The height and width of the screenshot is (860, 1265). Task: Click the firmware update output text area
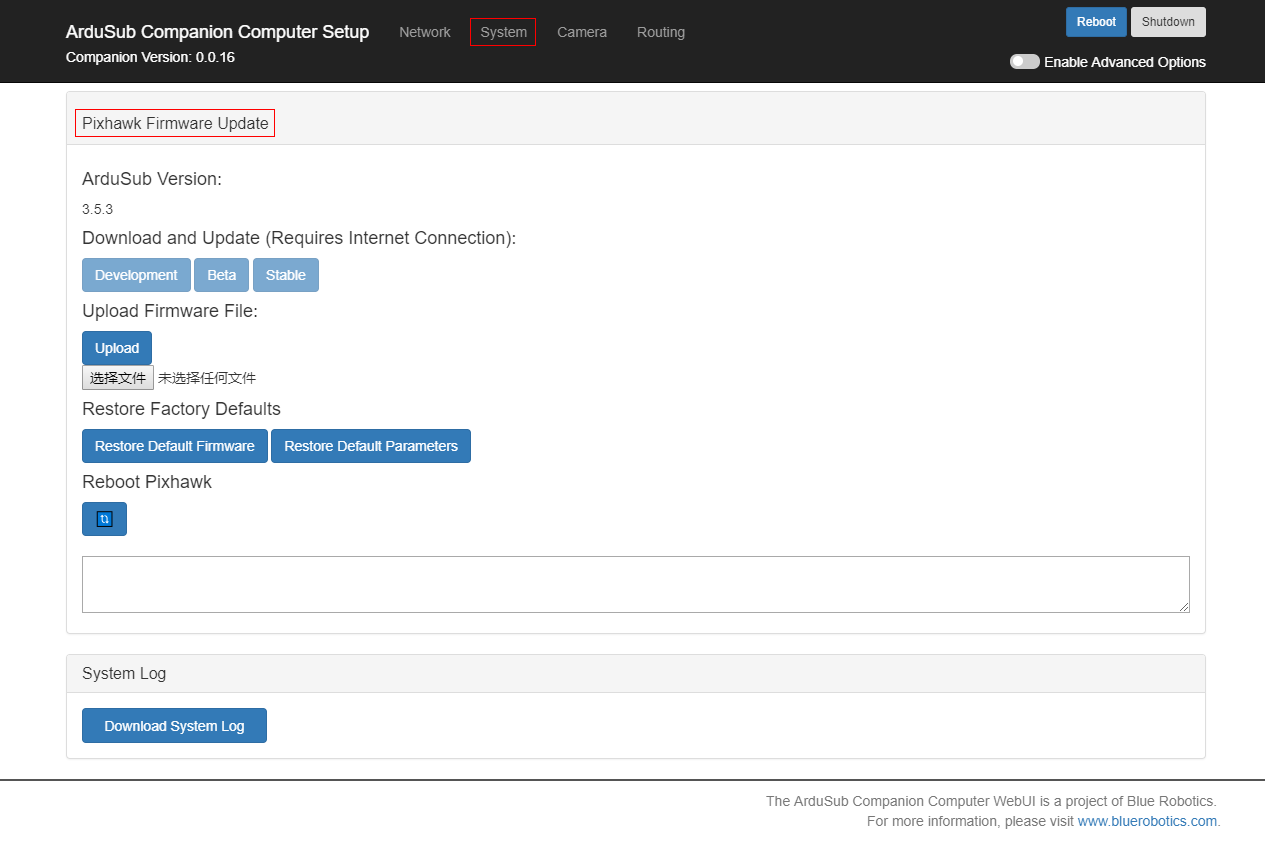[635, 584]
